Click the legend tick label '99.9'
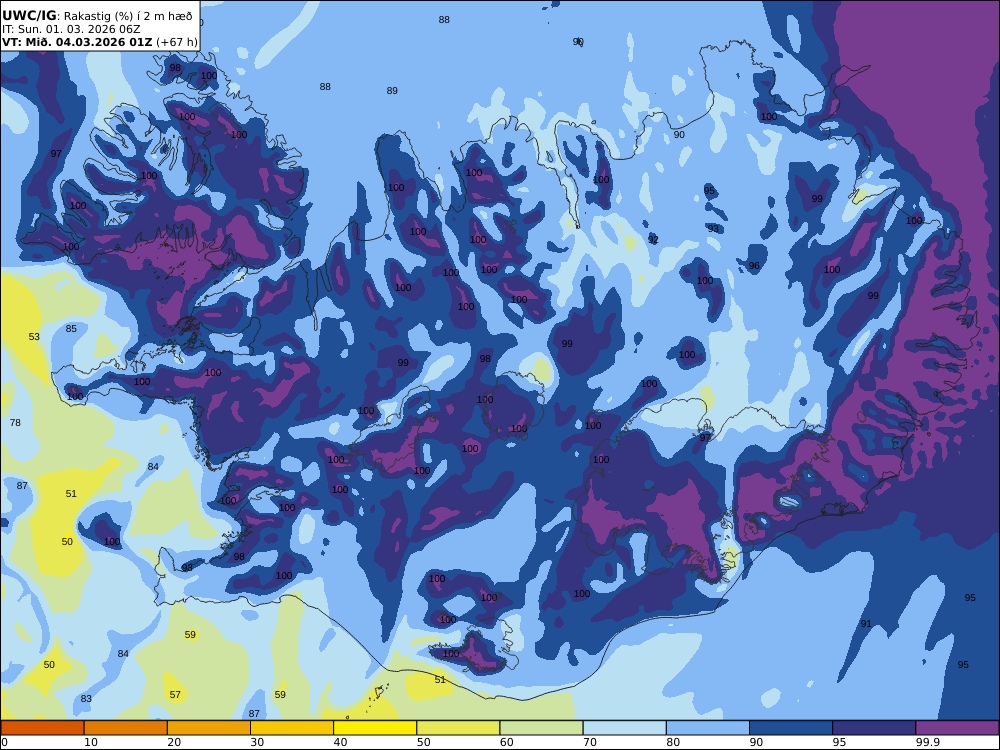Image resolution: width=1000 pixels, height=750 pixels. click(x=927, y=742)
